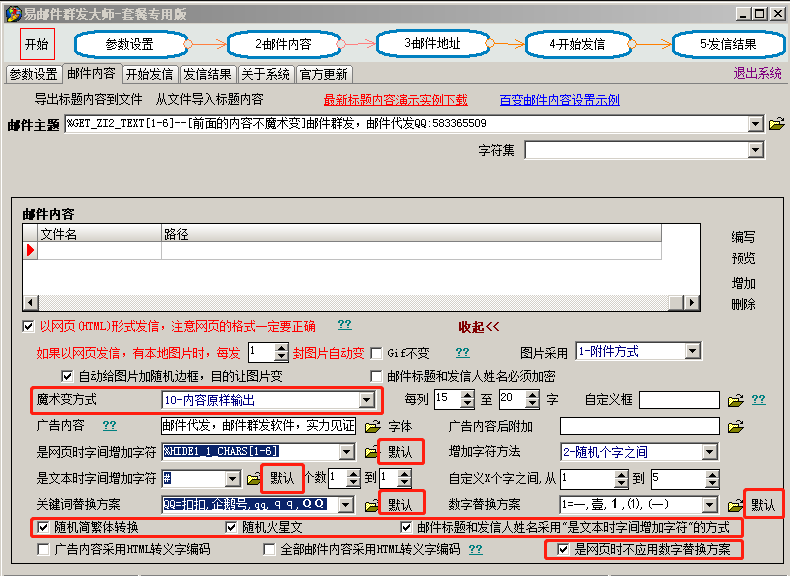Click 预览 to preview mail content

(743, 259)
